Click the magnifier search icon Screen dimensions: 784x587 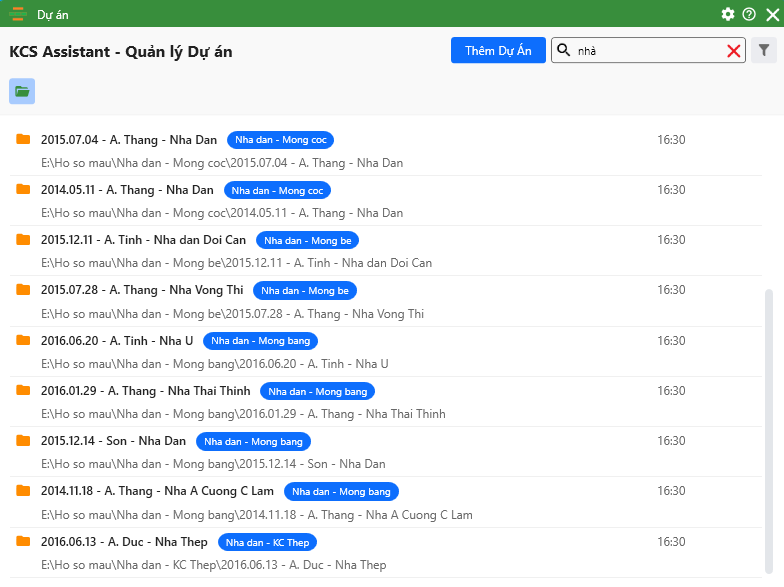point(564,51)
